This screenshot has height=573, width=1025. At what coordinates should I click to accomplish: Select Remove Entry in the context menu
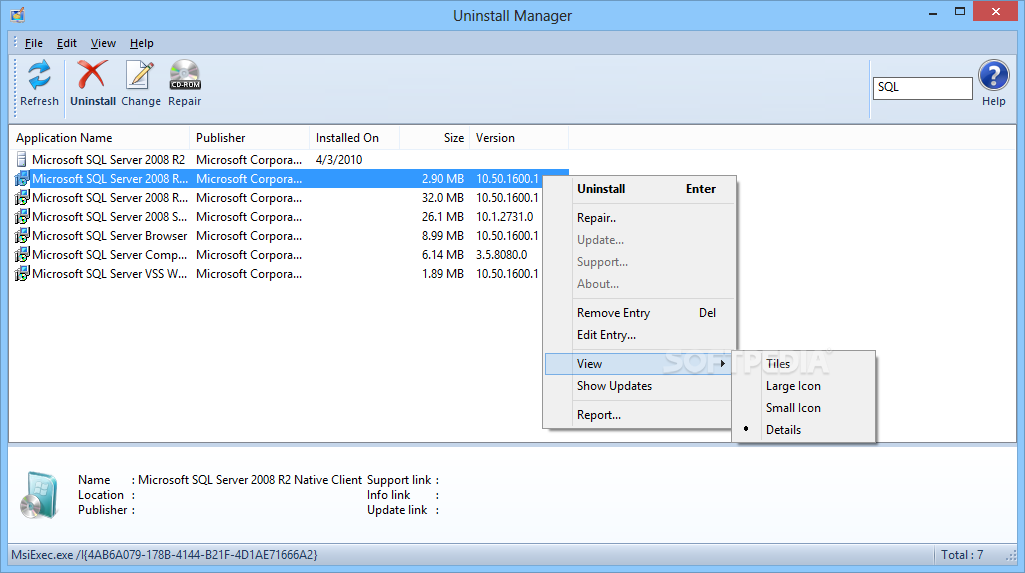coord(639,312)
